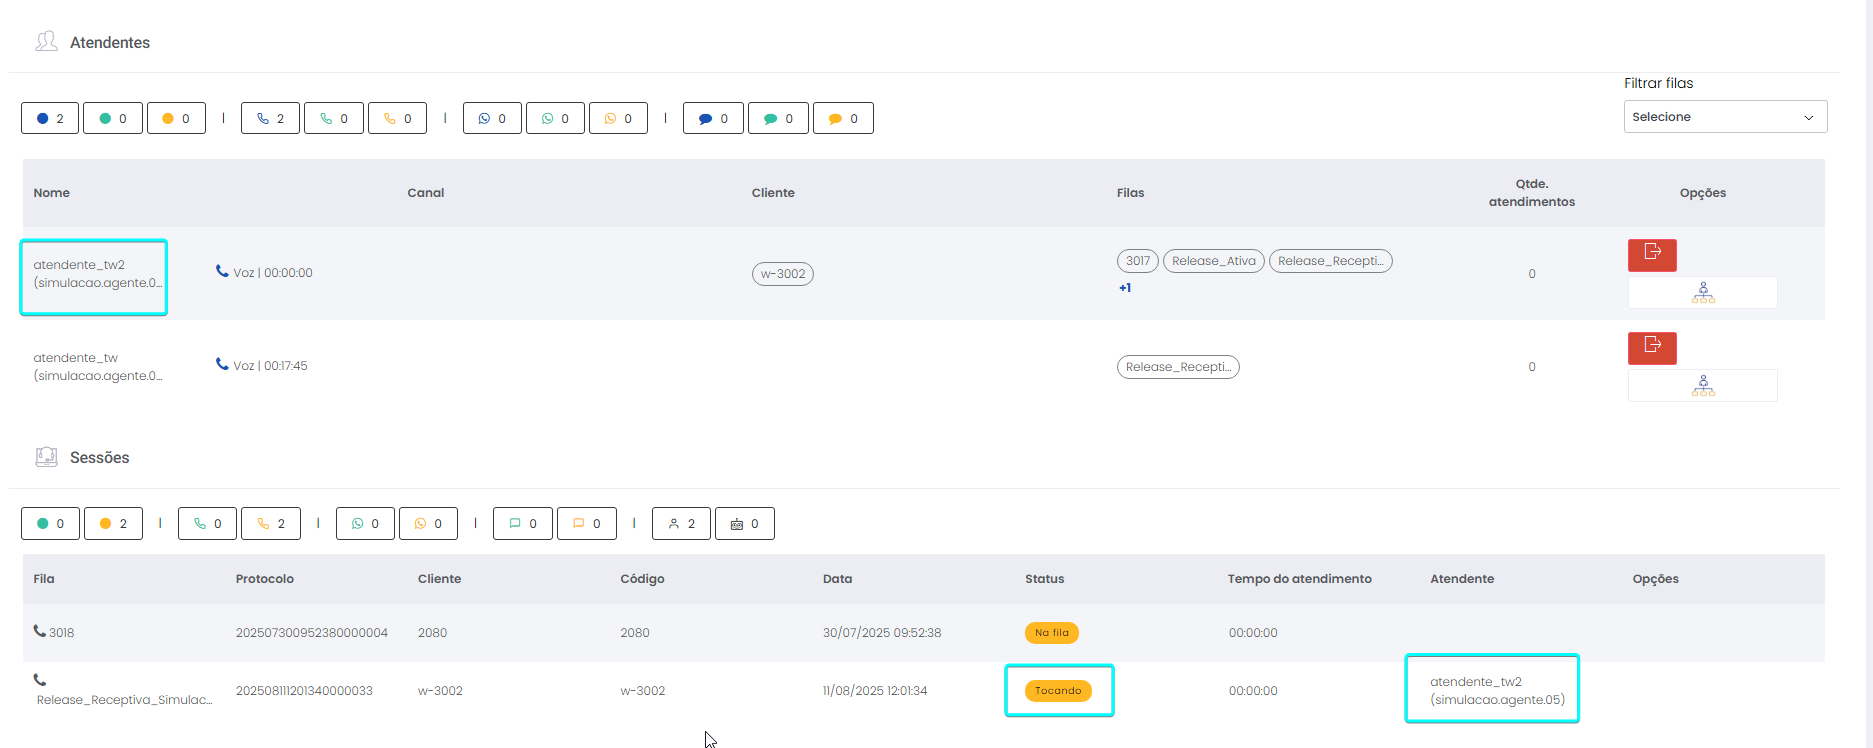Sort by Nome column header
Image resolution: width=1873 pixels, height=748 pixels.
point(52,193)
